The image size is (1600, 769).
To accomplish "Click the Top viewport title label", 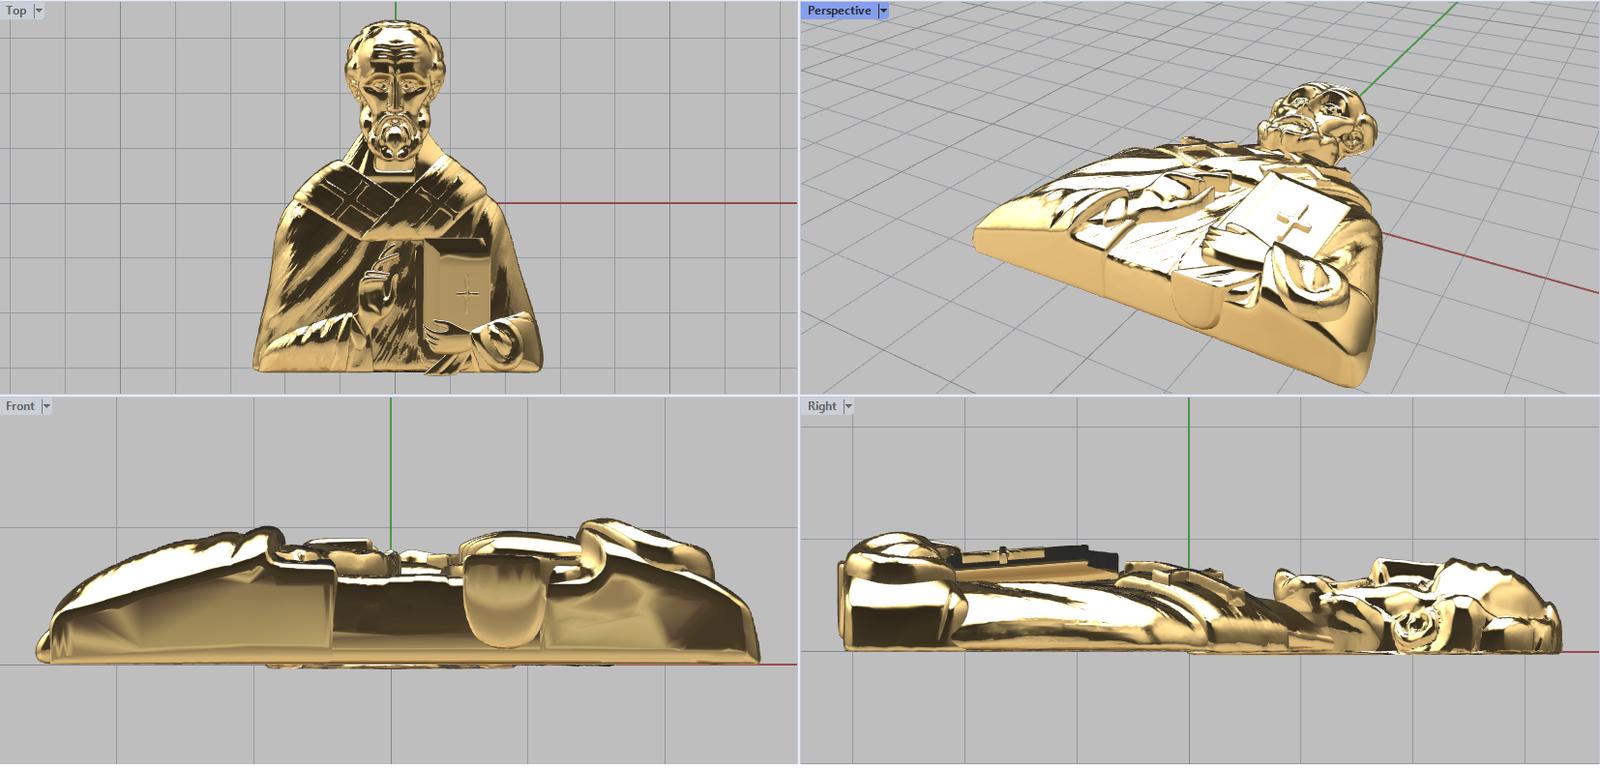I will point(16,11).
